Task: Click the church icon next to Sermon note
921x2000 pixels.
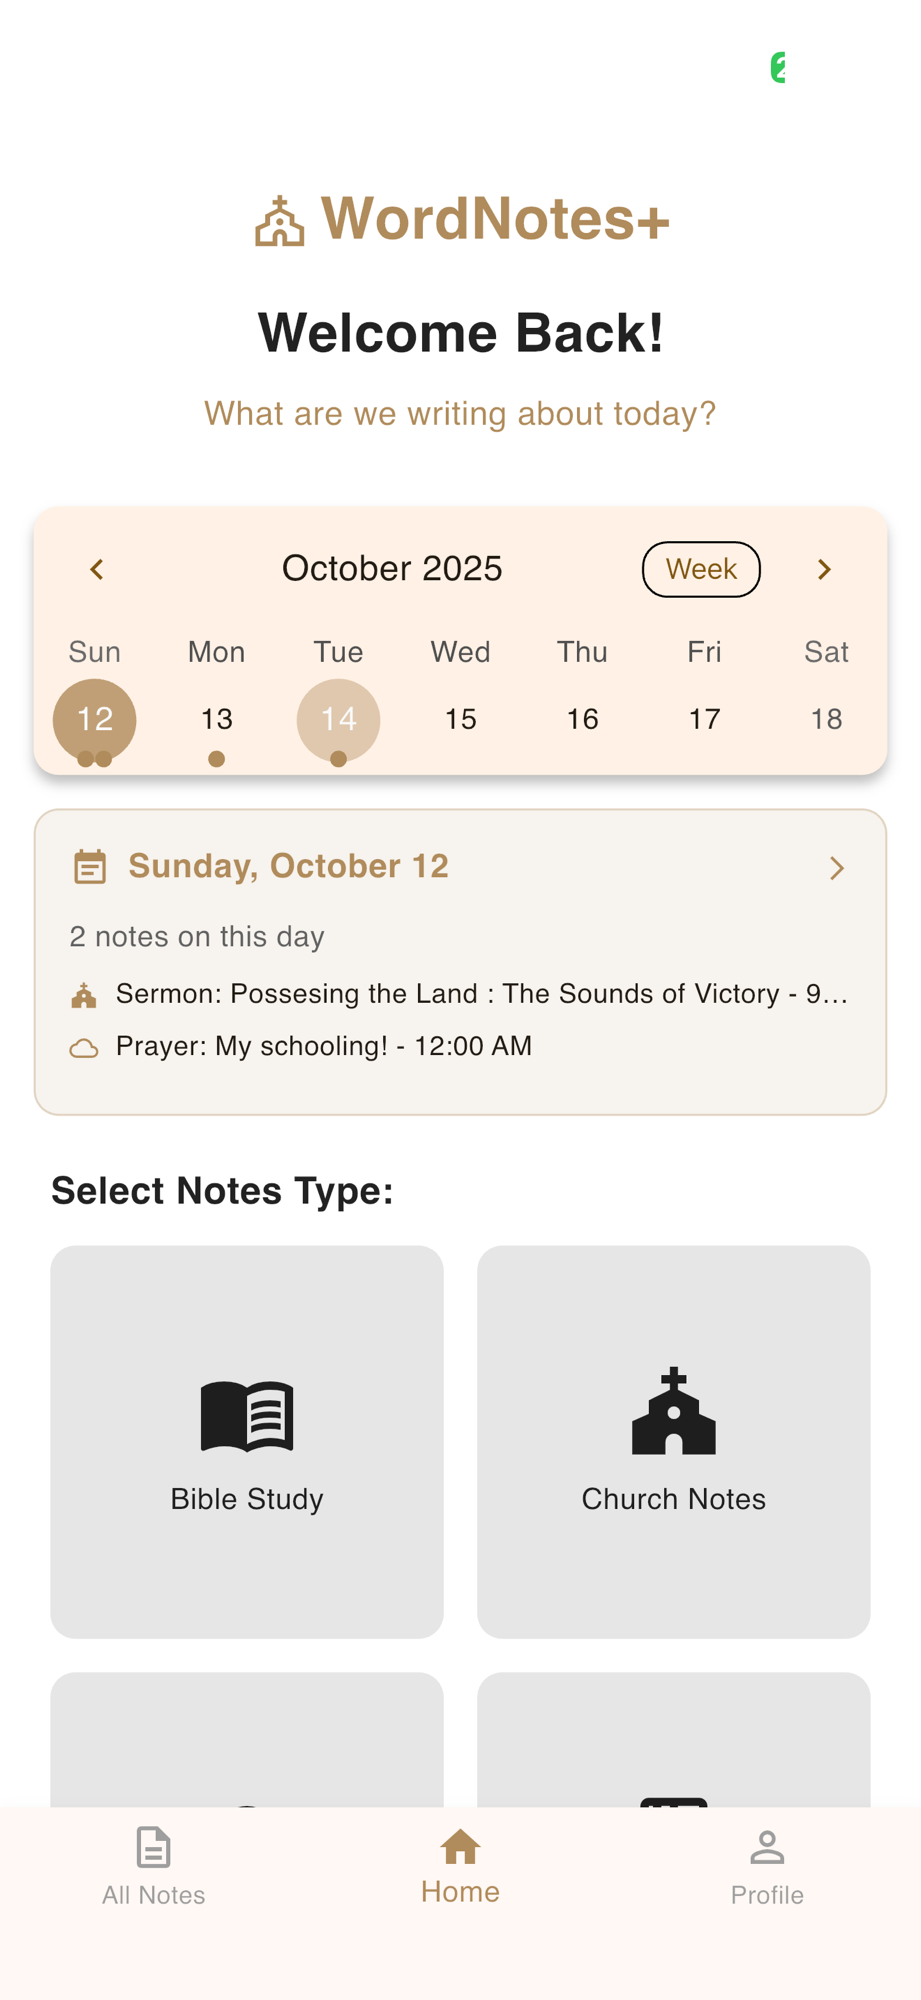Action: 84,995
